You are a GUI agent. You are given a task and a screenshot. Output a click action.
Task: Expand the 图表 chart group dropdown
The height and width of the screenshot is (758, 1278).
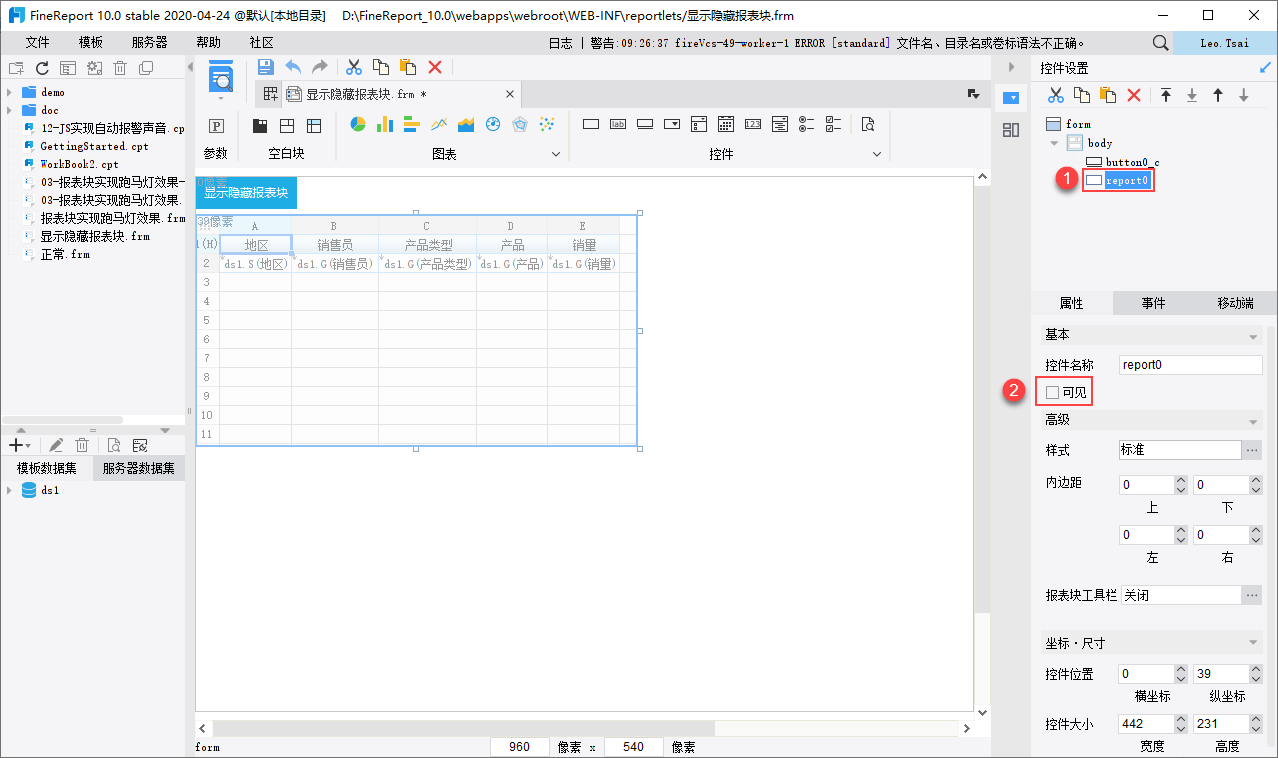[556, 154]
